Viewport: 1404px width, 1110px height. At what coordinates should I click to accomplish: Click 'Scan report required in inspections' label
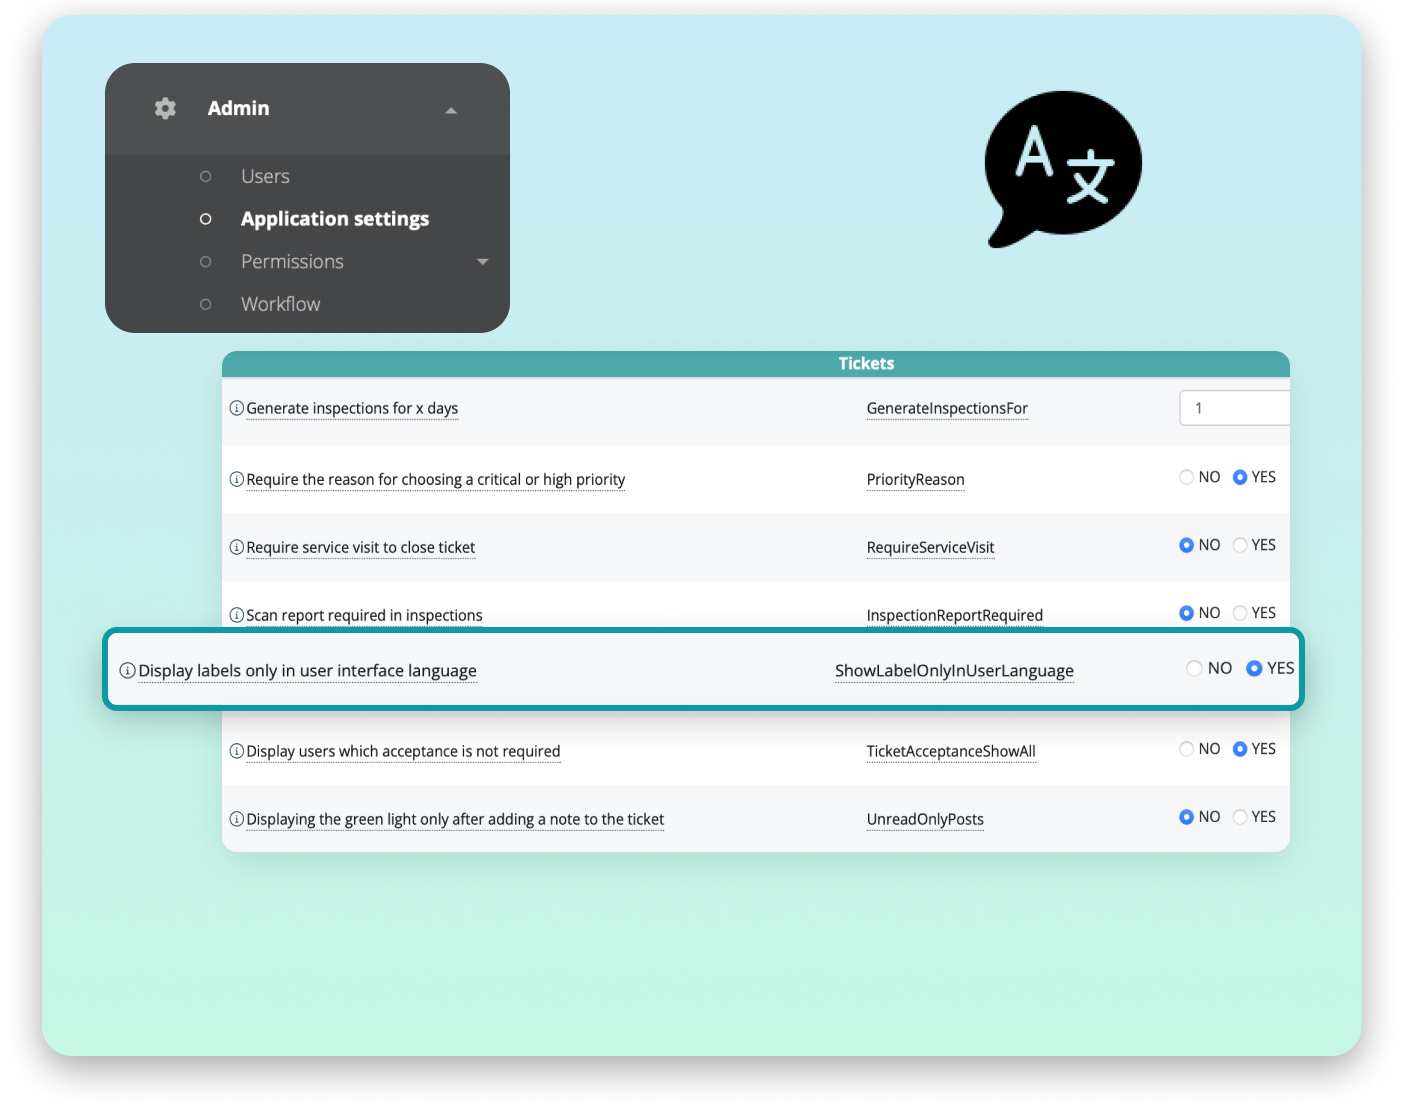coord(364,615)
